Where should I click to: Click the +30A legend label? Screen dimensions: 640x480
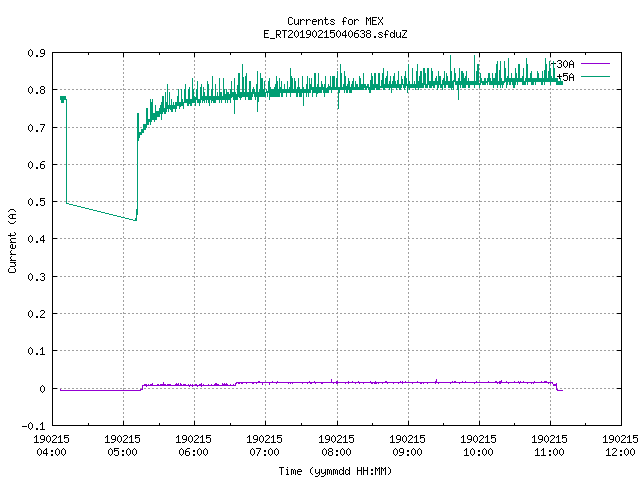tap(563, 64)
